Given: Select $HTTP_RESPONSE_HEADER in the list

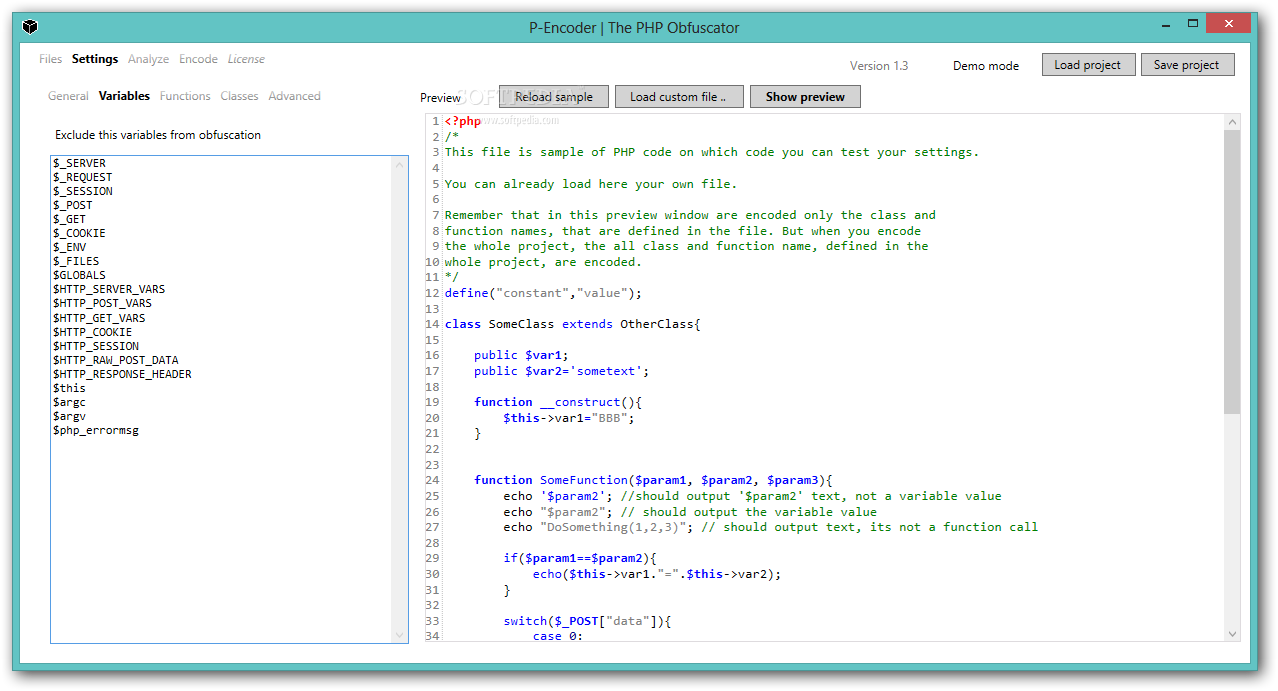Looking at the screenshot, I should point(123,374).
